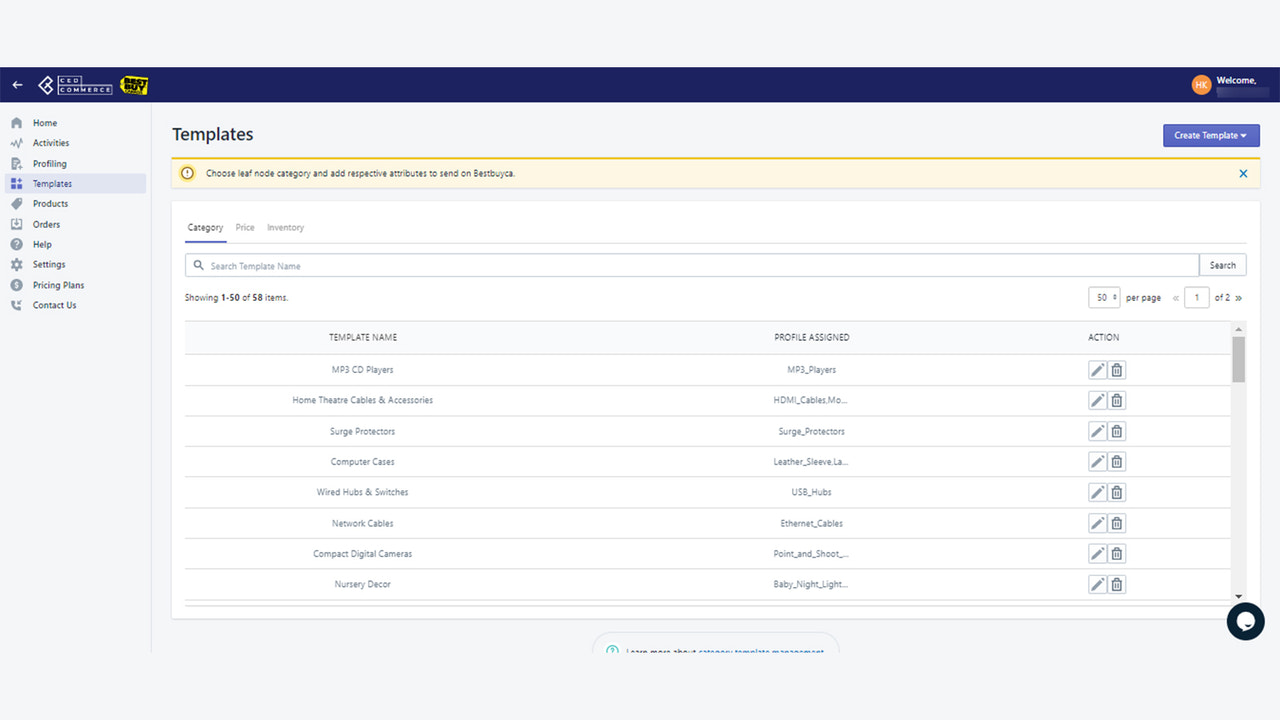Screen dimensions: 1280x720
Task: Go to next page with double chevron
Action: point(1239,297)
